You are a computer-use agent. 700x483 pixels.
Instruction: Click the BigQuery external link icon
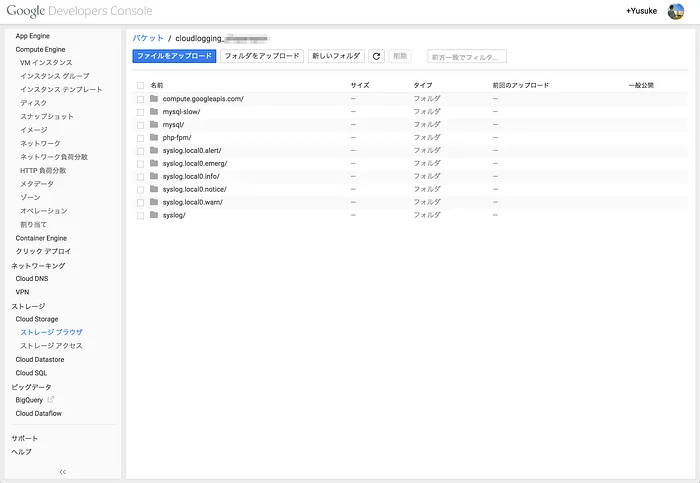pyautogui.click(x=50, y=400)
